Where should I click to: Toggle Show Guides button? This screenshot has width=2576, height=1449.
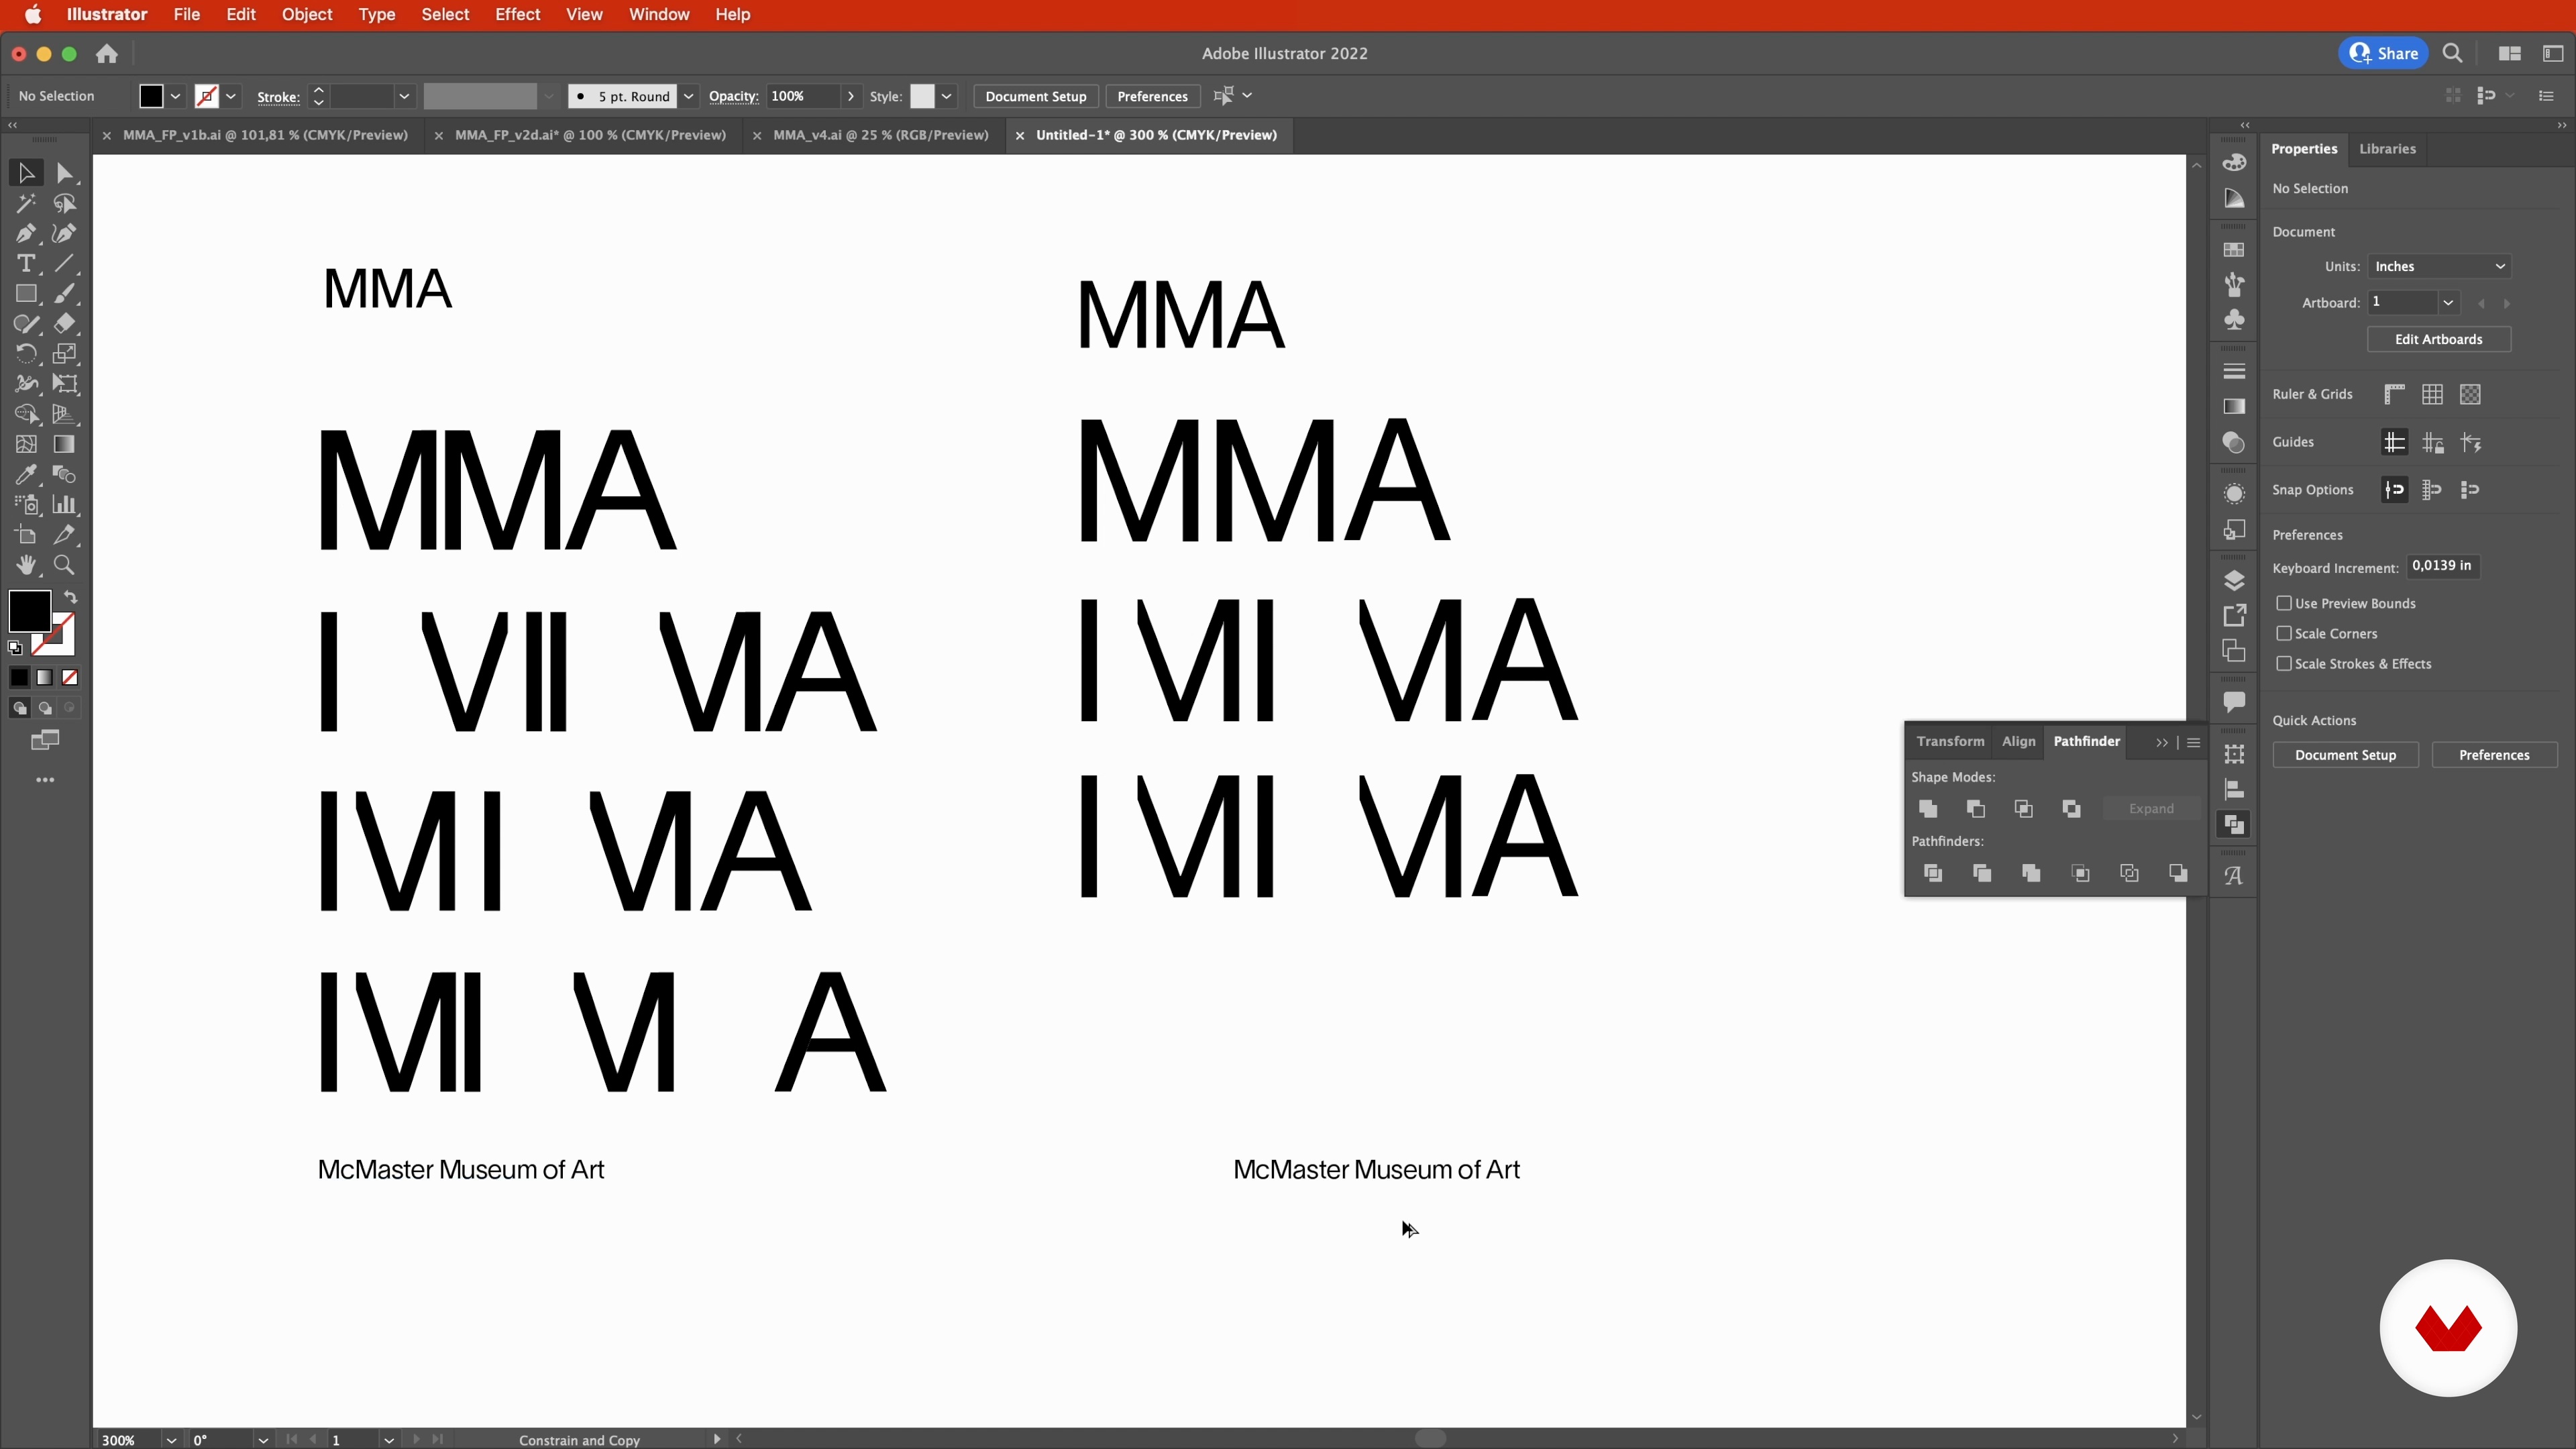[2394, 442]
